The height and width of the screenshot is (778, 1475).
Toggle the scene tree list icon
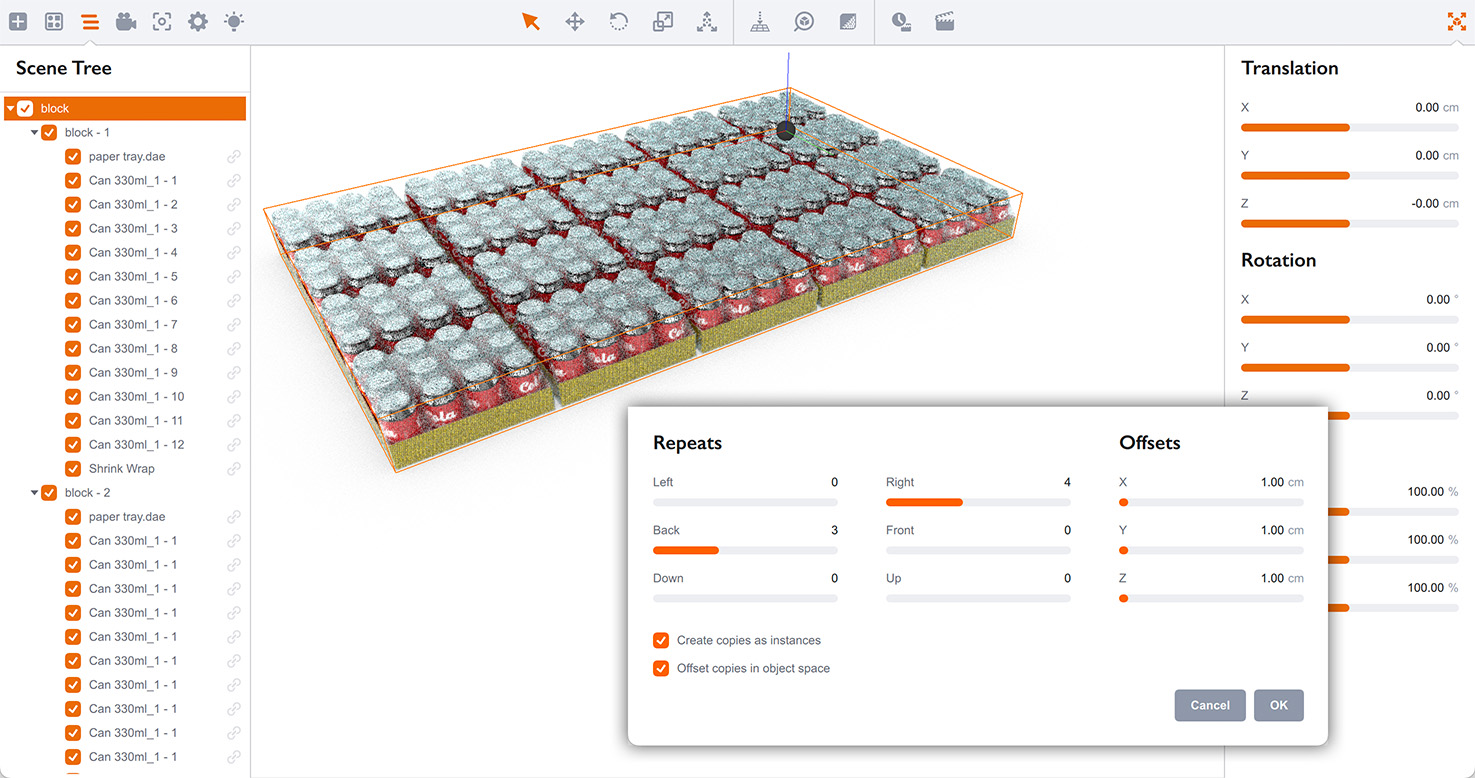(x=90, y=21)
